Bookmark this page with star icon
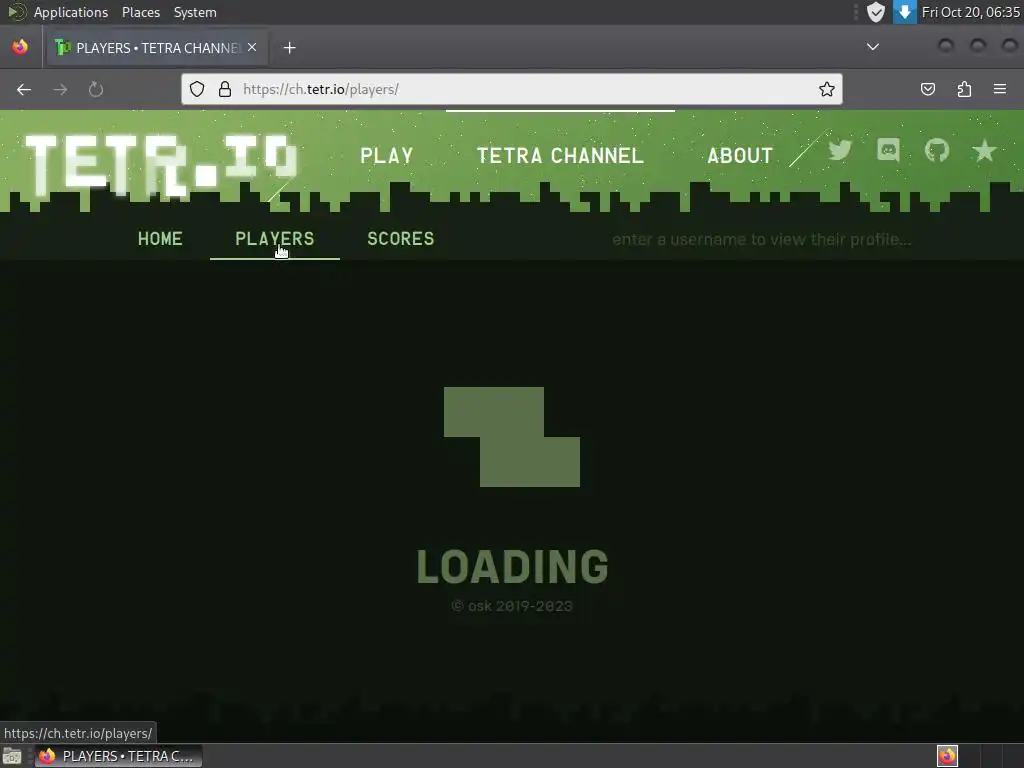Image resolution: width=1024 pixels, height=768 pixels. 827,89
